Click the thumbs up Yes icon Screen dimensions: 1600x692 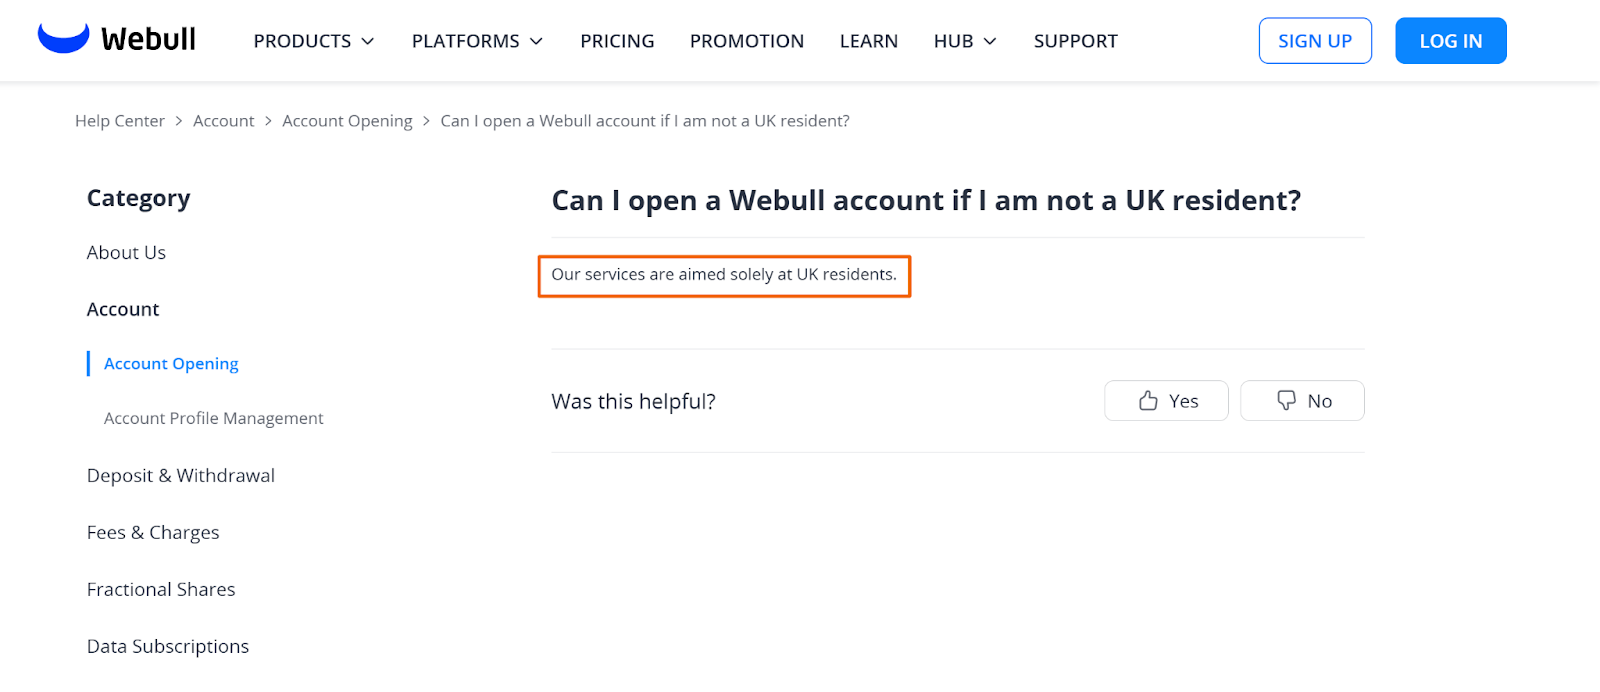pyautogui.click(x=1148, y=401)
